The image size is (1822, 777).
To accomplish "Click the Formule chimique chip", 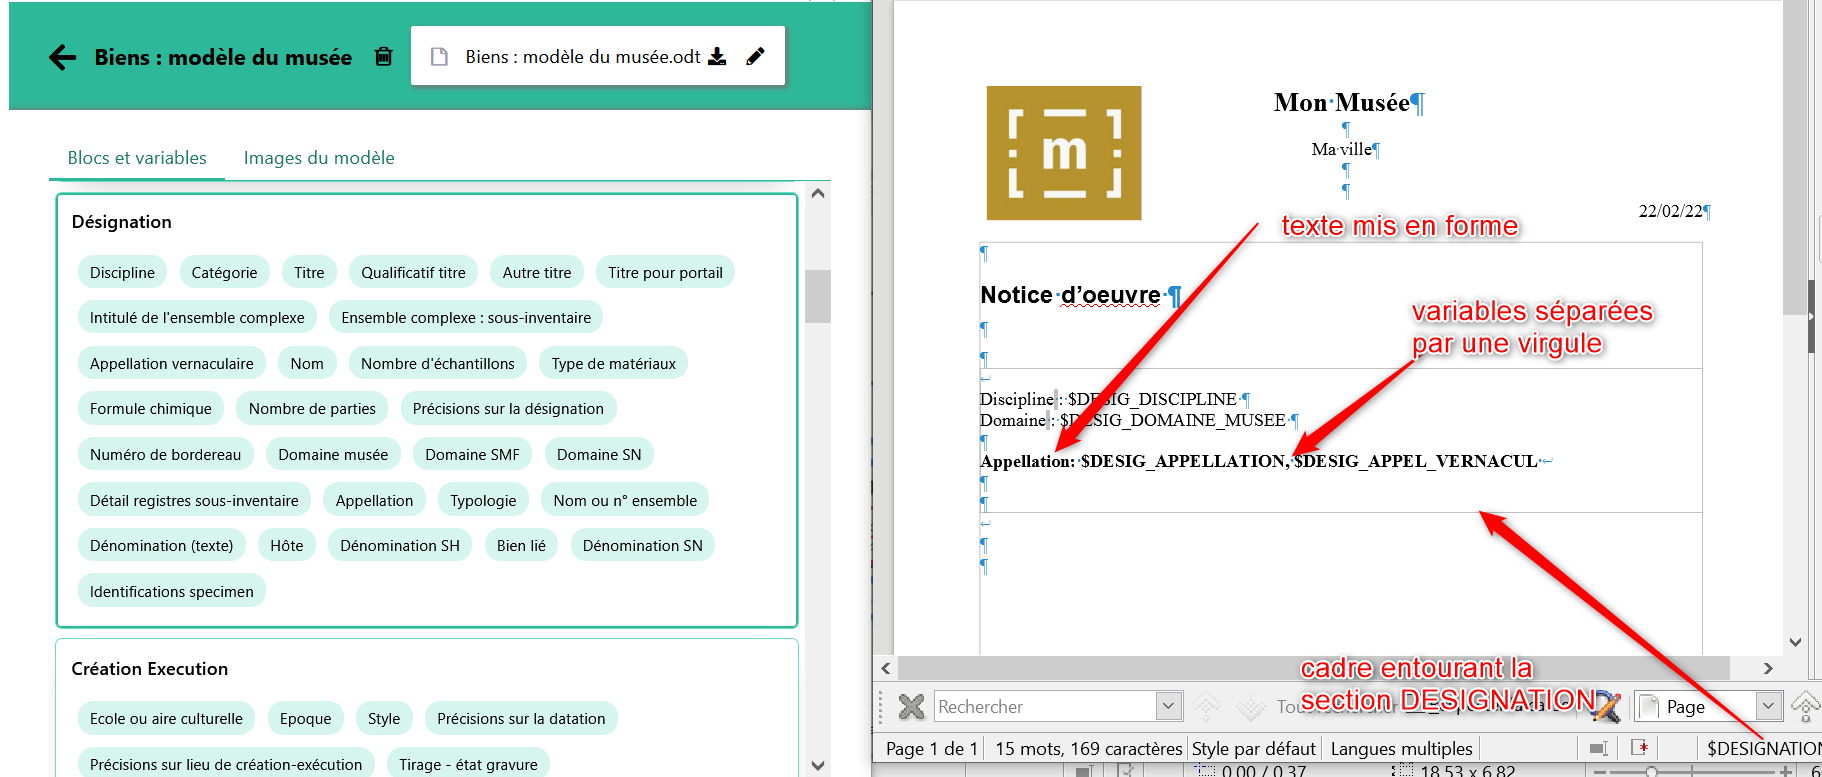I will [x=151, y=408].
